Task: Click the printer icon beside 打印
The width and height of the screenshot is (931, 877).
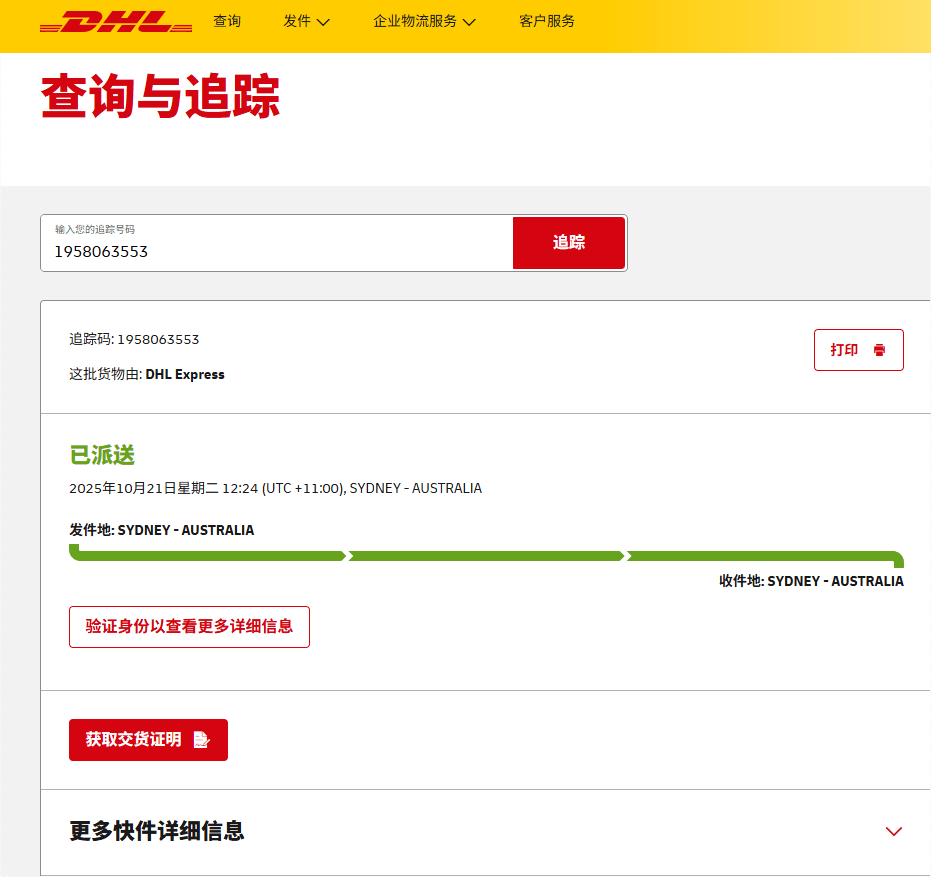Action: point(879,350)
